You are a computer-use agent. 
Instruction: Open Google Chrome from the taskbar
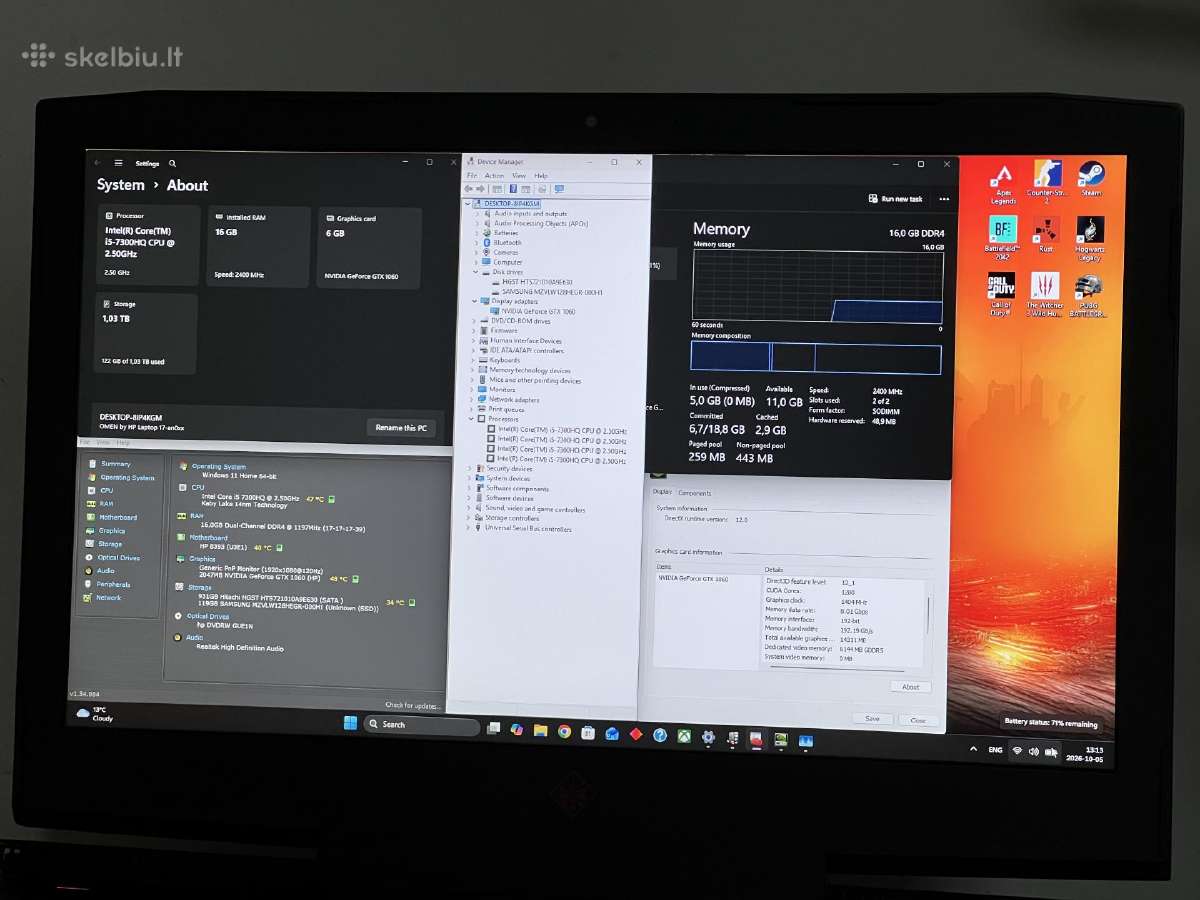564,732
